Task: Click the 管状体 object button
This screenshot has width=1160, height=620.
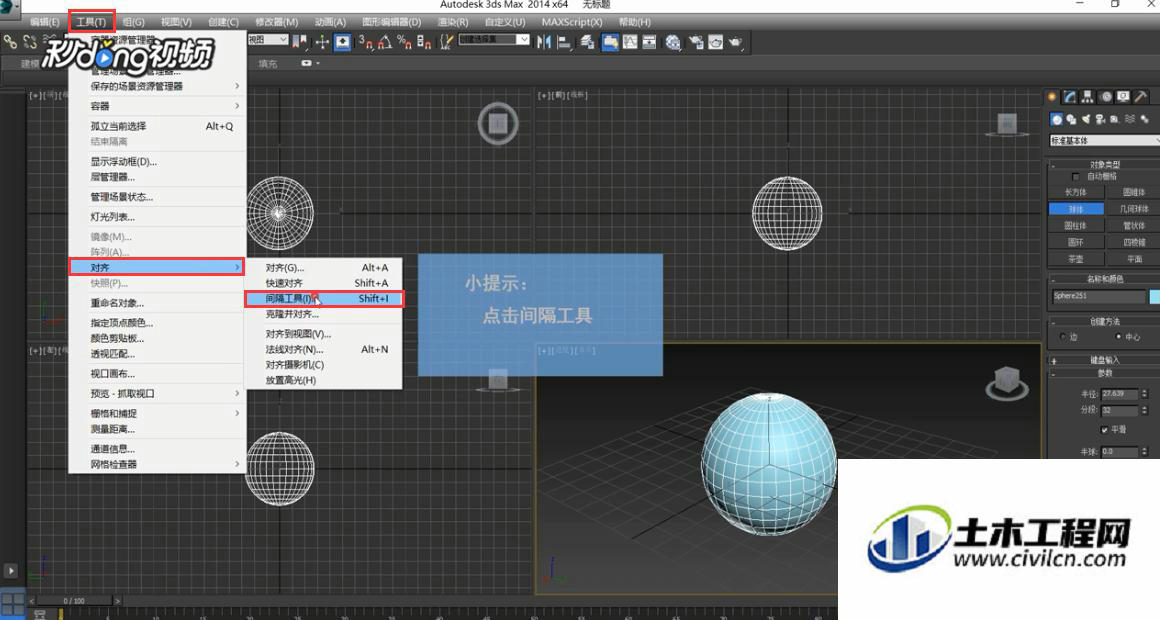Action: click(x=1133, y=226)
